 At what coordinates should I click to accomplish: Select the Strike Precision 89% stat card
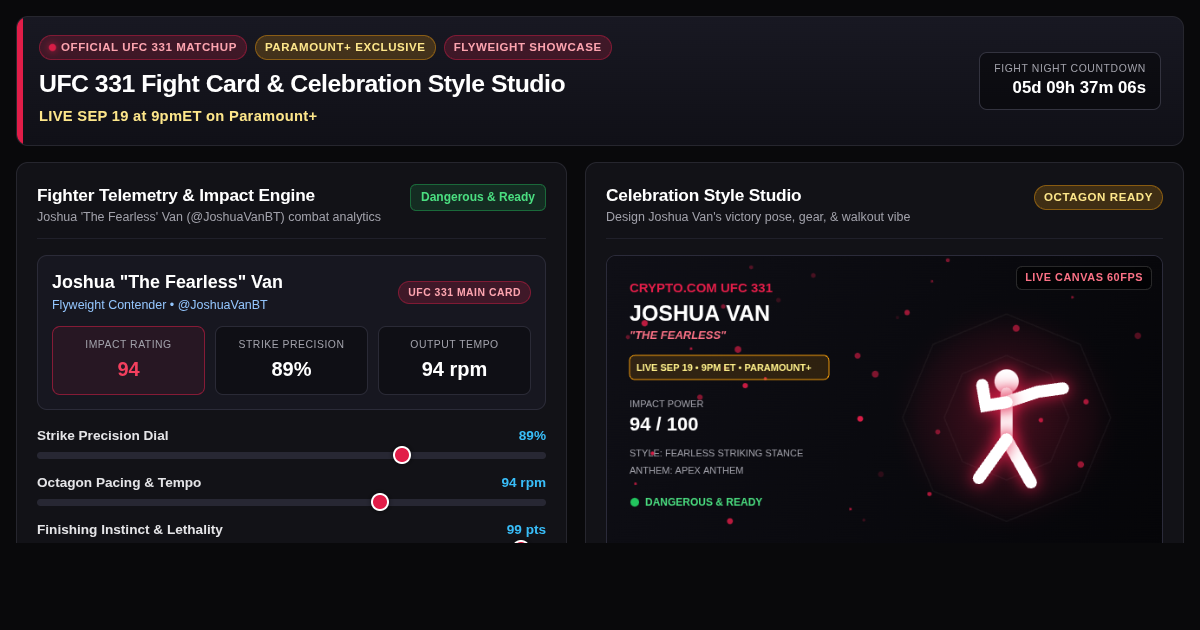[291, 360]
